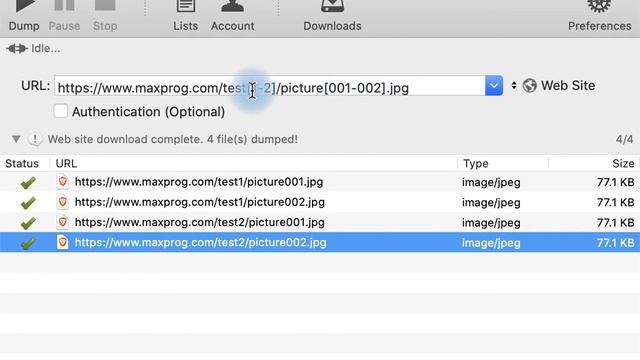Open Preferences from the toolbar
The image size is (640, 360).
pos(600,16)
